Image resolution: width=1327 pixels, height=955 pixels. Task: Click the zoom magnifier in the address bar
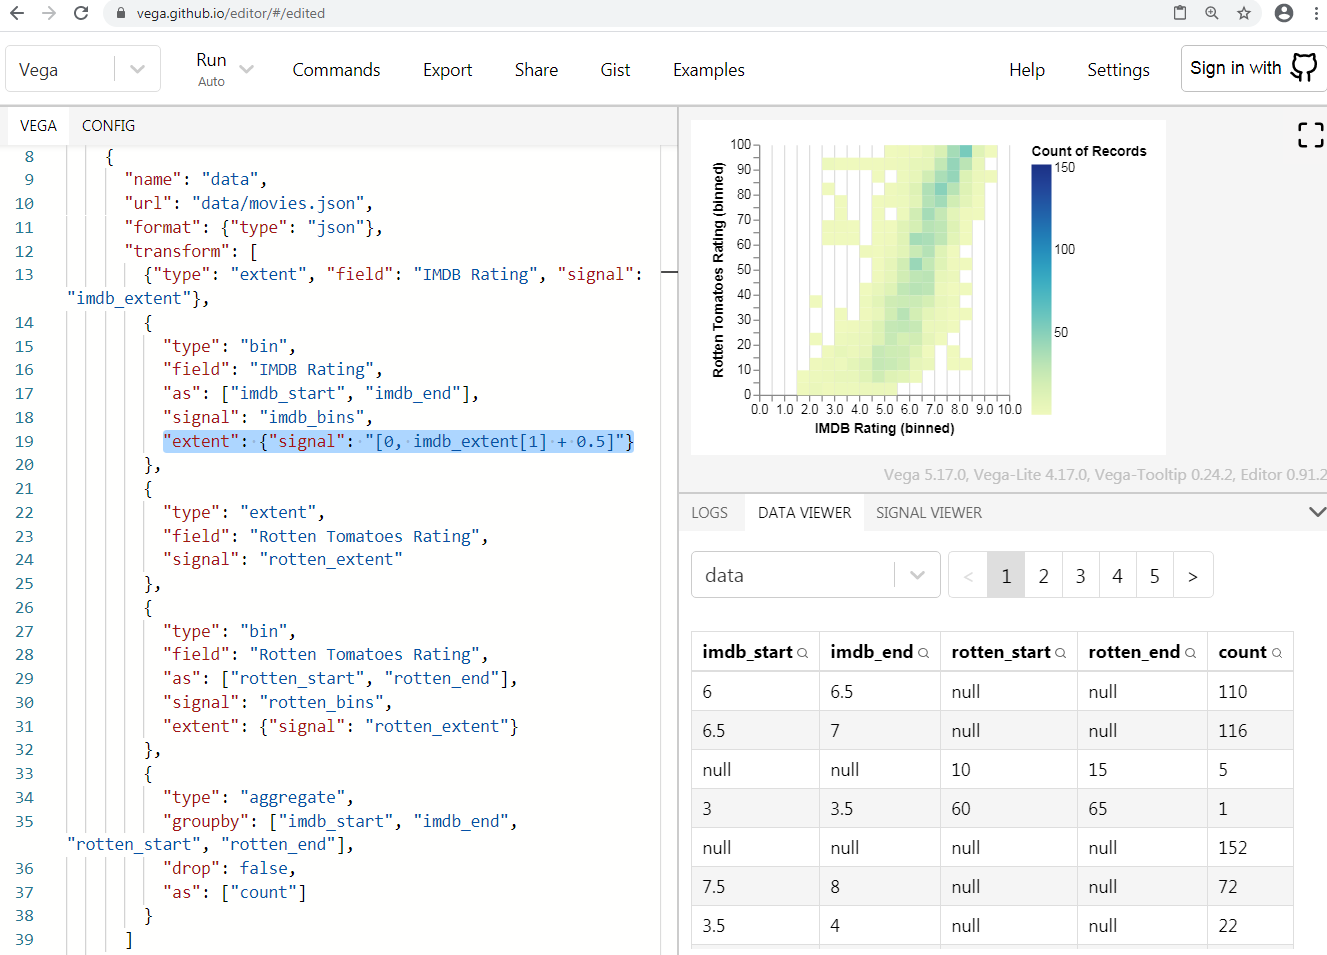pyautogui.click(x=1212, y=14)
